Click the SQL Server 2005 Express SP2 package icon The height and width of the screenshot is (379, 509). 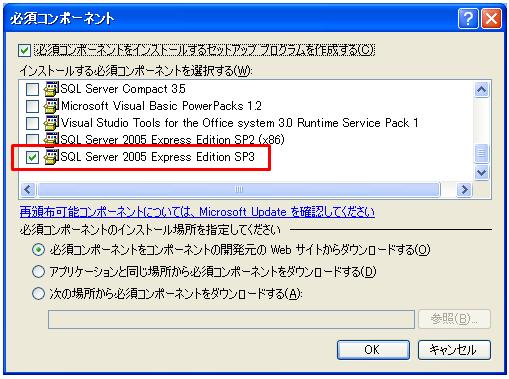[51, 139]
